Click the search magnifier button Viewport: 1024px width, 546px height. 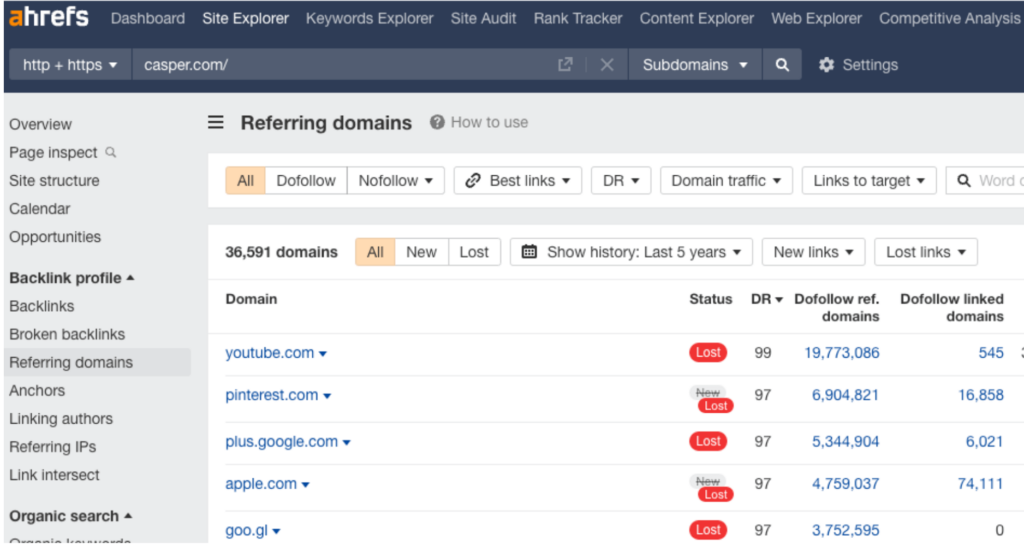782,65
